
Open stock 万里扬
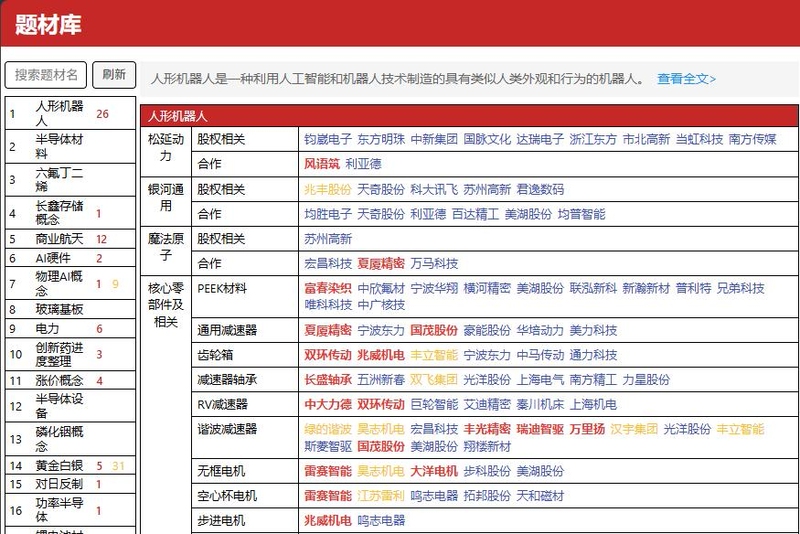[x=587, y=429]
